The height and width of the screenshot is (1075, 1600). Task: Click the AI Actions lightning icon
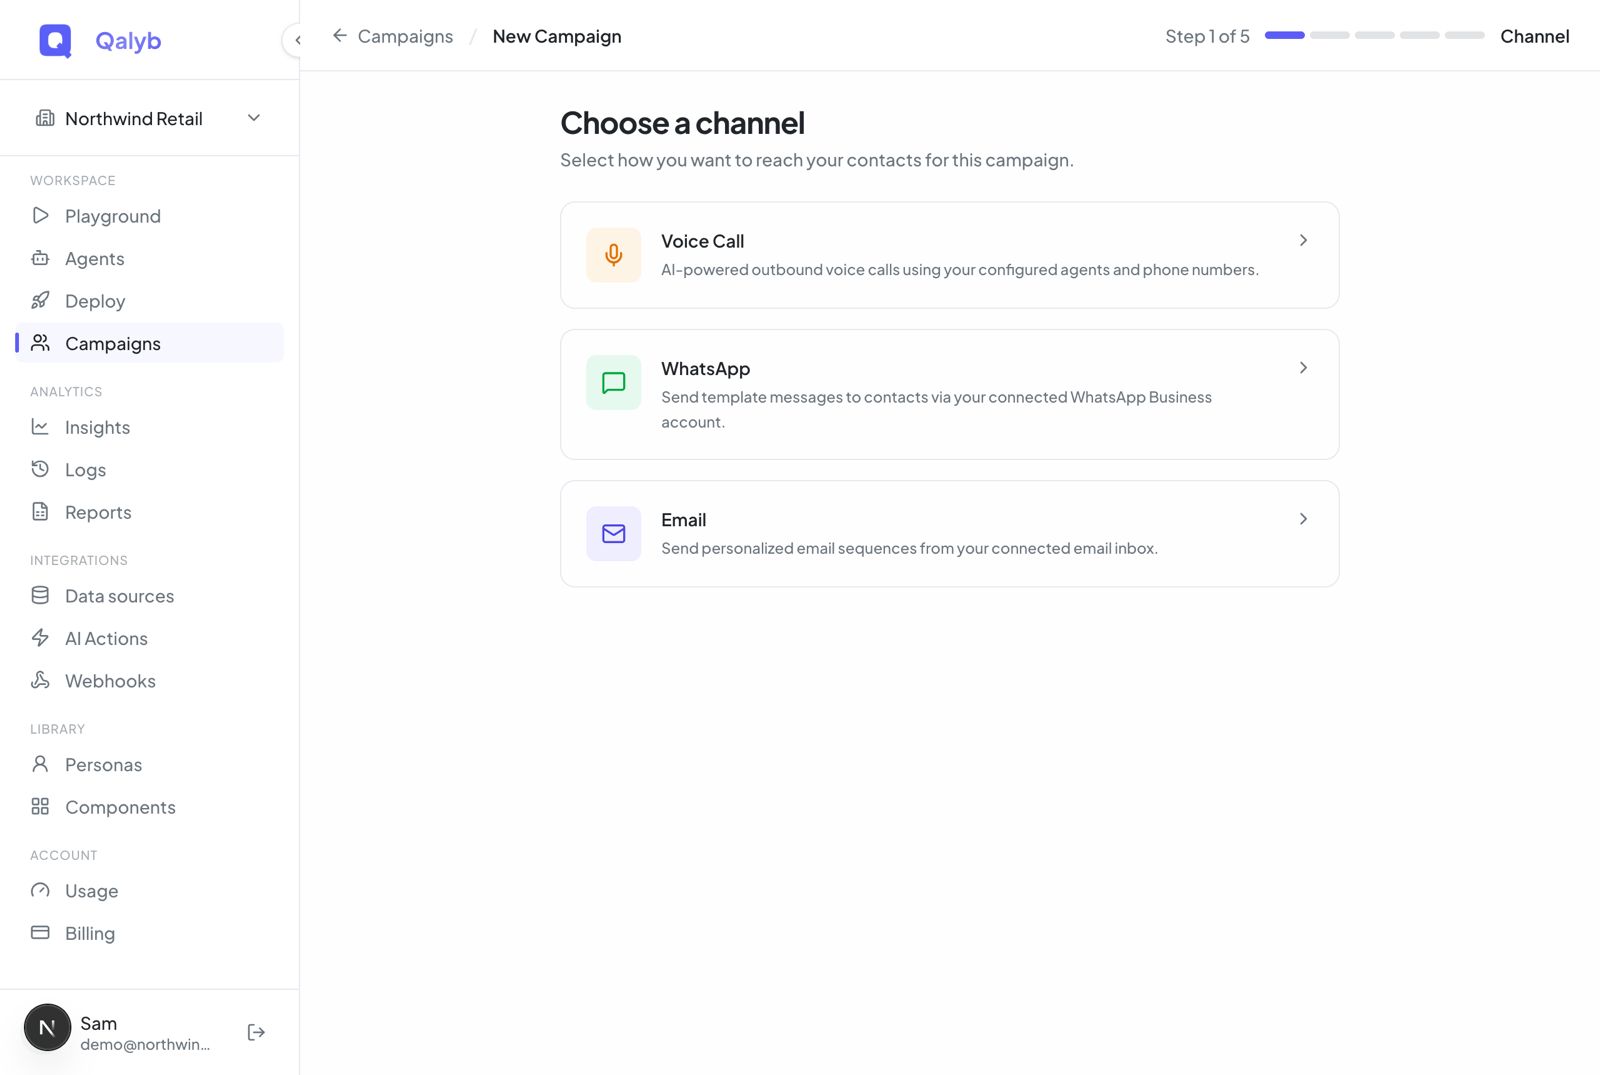pyautogui.click(x=40, y=638)
